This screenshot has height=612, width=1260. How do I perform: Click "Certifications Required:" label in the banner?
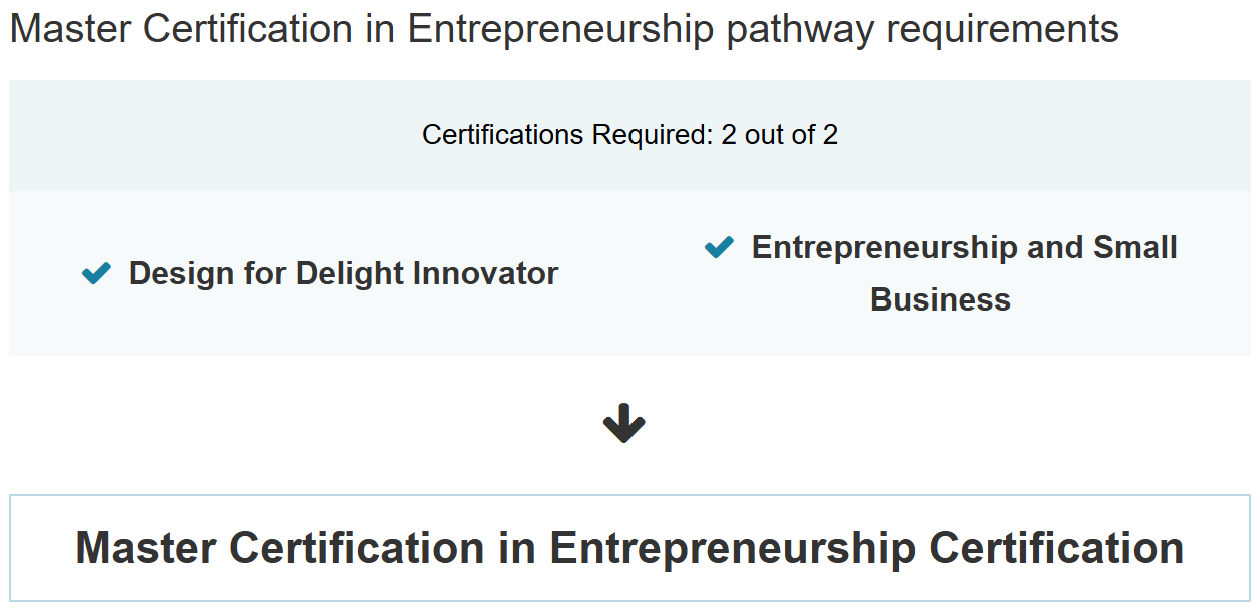point(567,135)
